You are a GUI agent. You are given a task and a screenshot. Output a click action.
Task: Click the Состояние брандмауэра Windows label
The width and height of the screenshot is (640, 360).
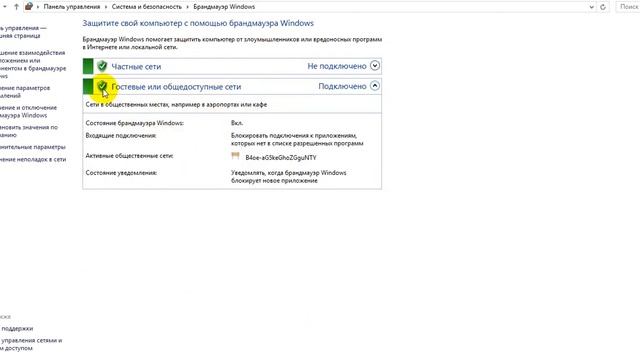click(135, 123)
